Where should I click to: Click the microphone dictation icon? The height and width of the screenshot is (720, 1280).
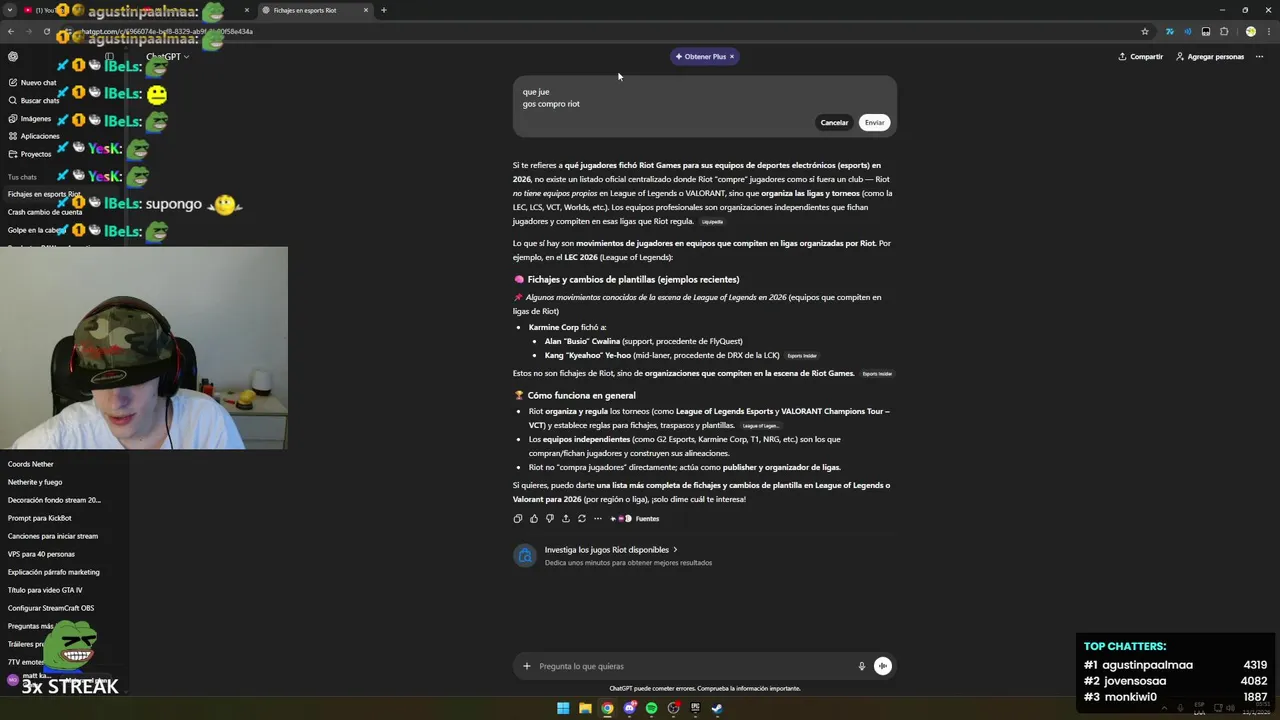click(861, 666)
